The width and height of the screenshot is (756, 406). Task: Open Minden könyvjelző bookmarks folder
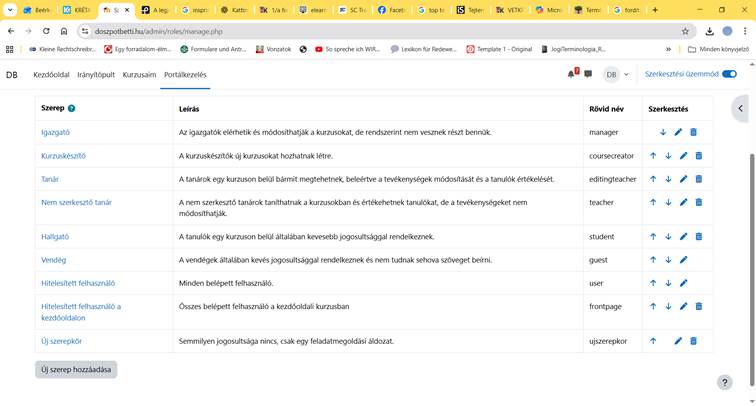pos(718,49)
